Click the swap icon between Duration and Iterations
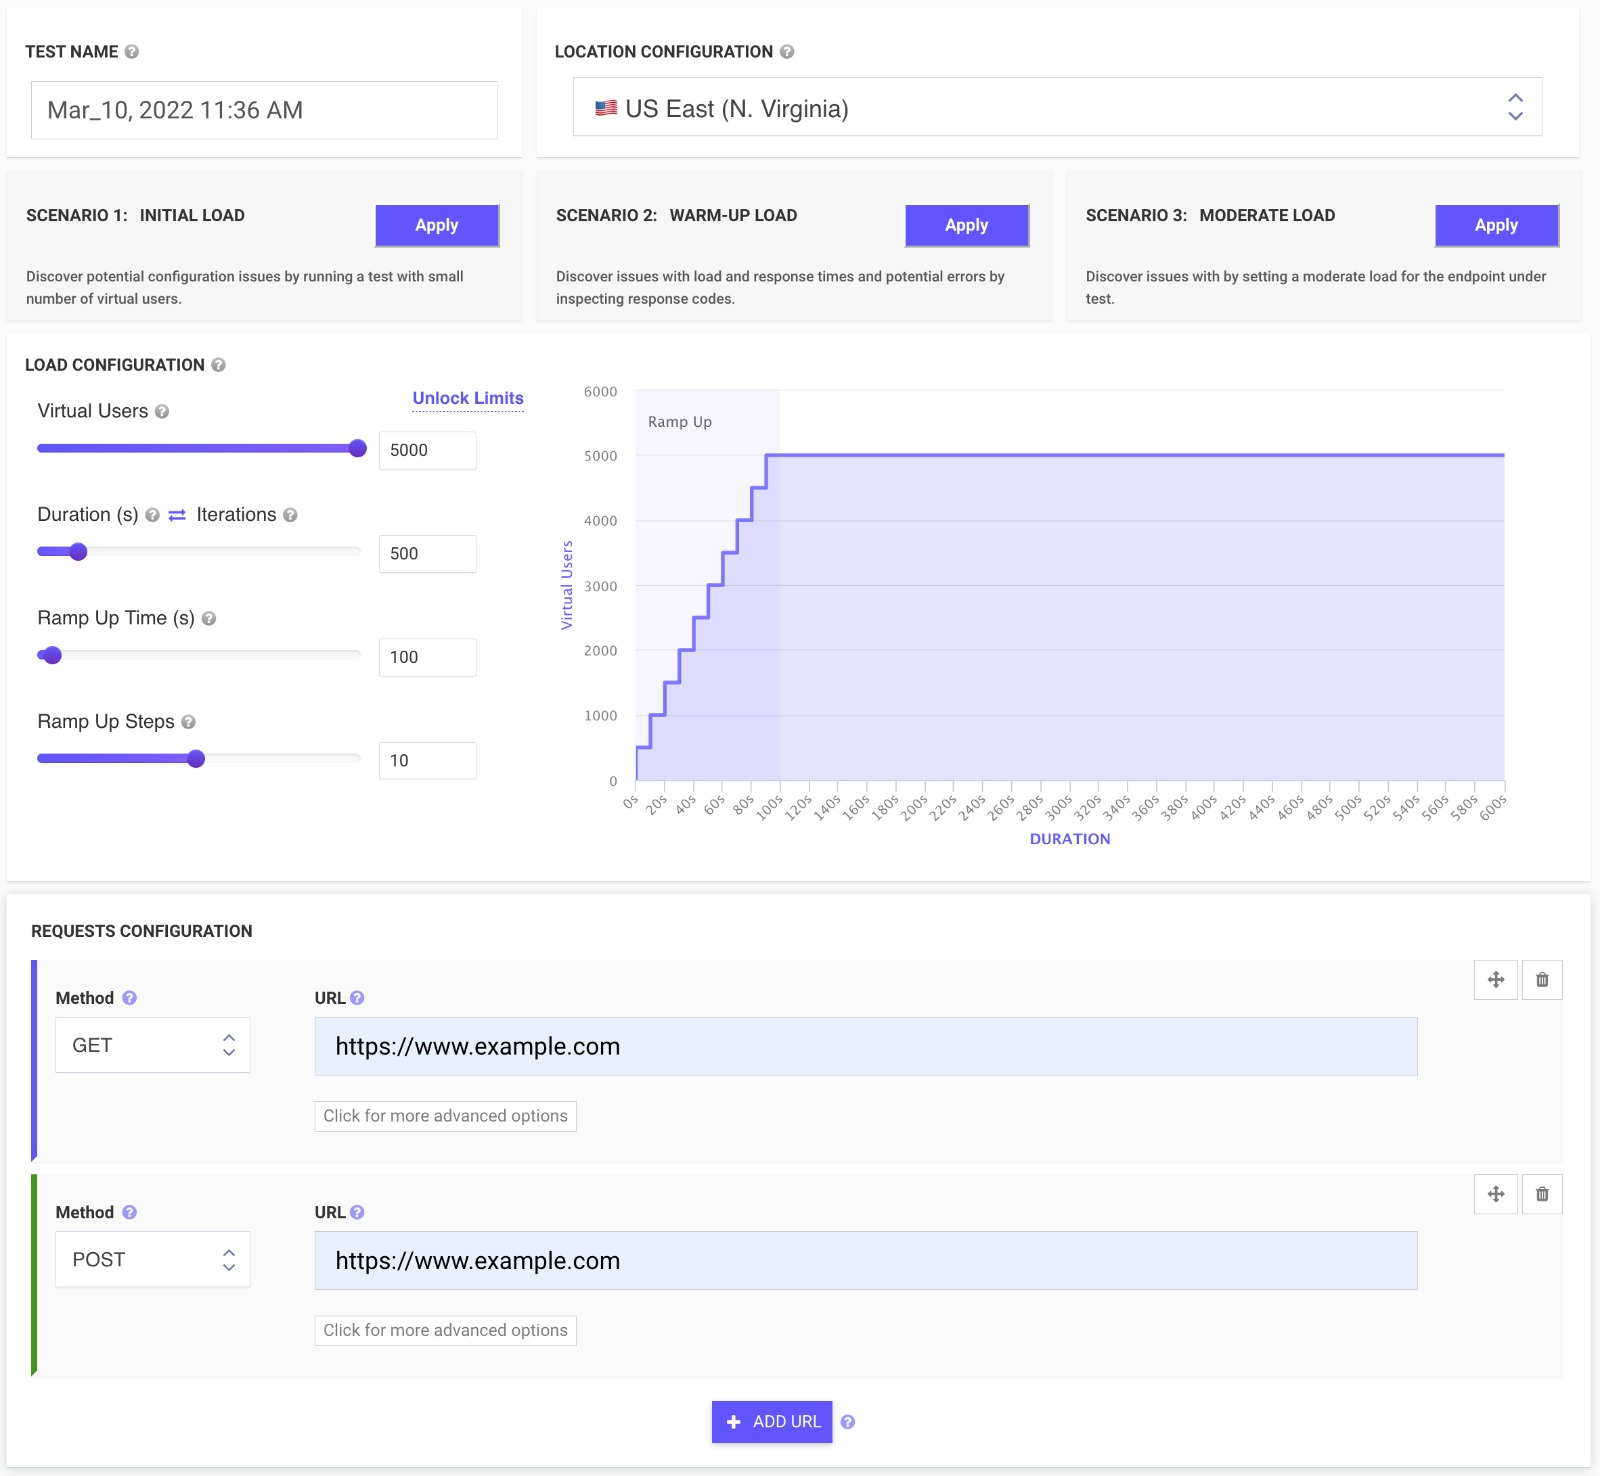Image resolution: width=1600 pixels, height=1476 pixels. (x=177, y=514)
